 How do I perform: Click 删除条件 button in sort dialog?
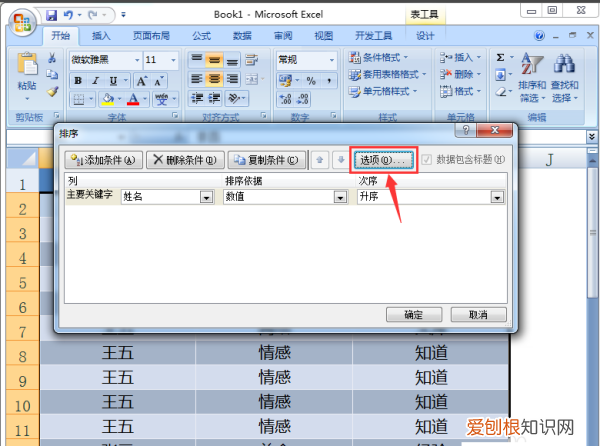click(185, 160)
